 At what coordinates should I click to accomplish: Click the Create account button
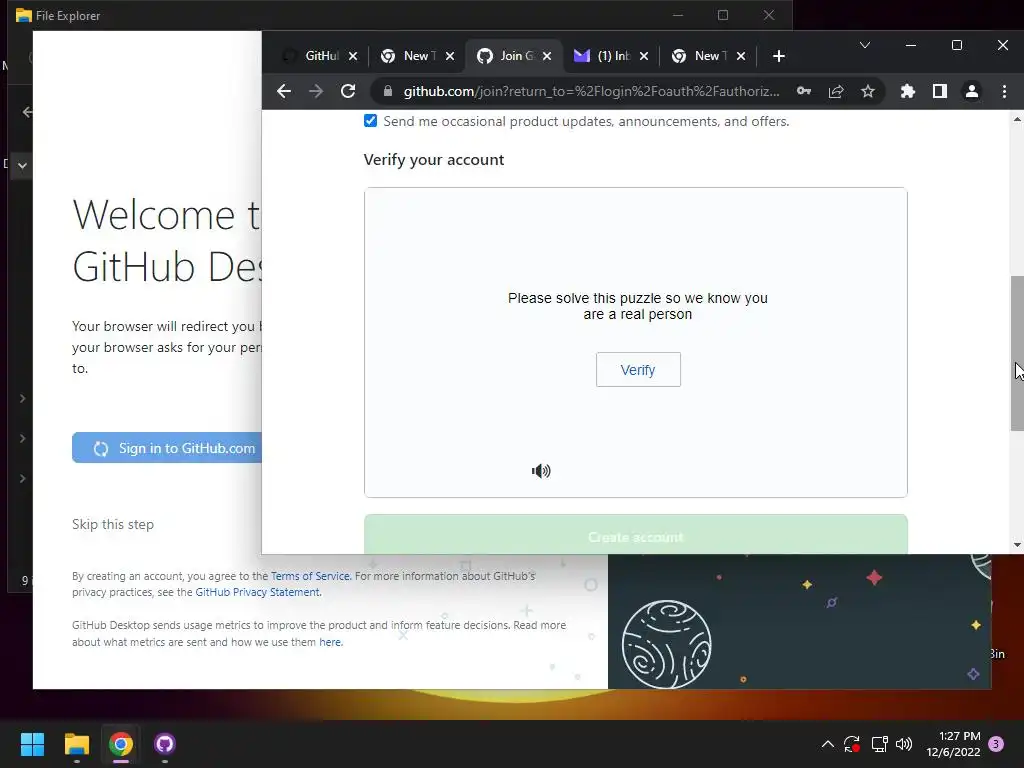[635, 534]
